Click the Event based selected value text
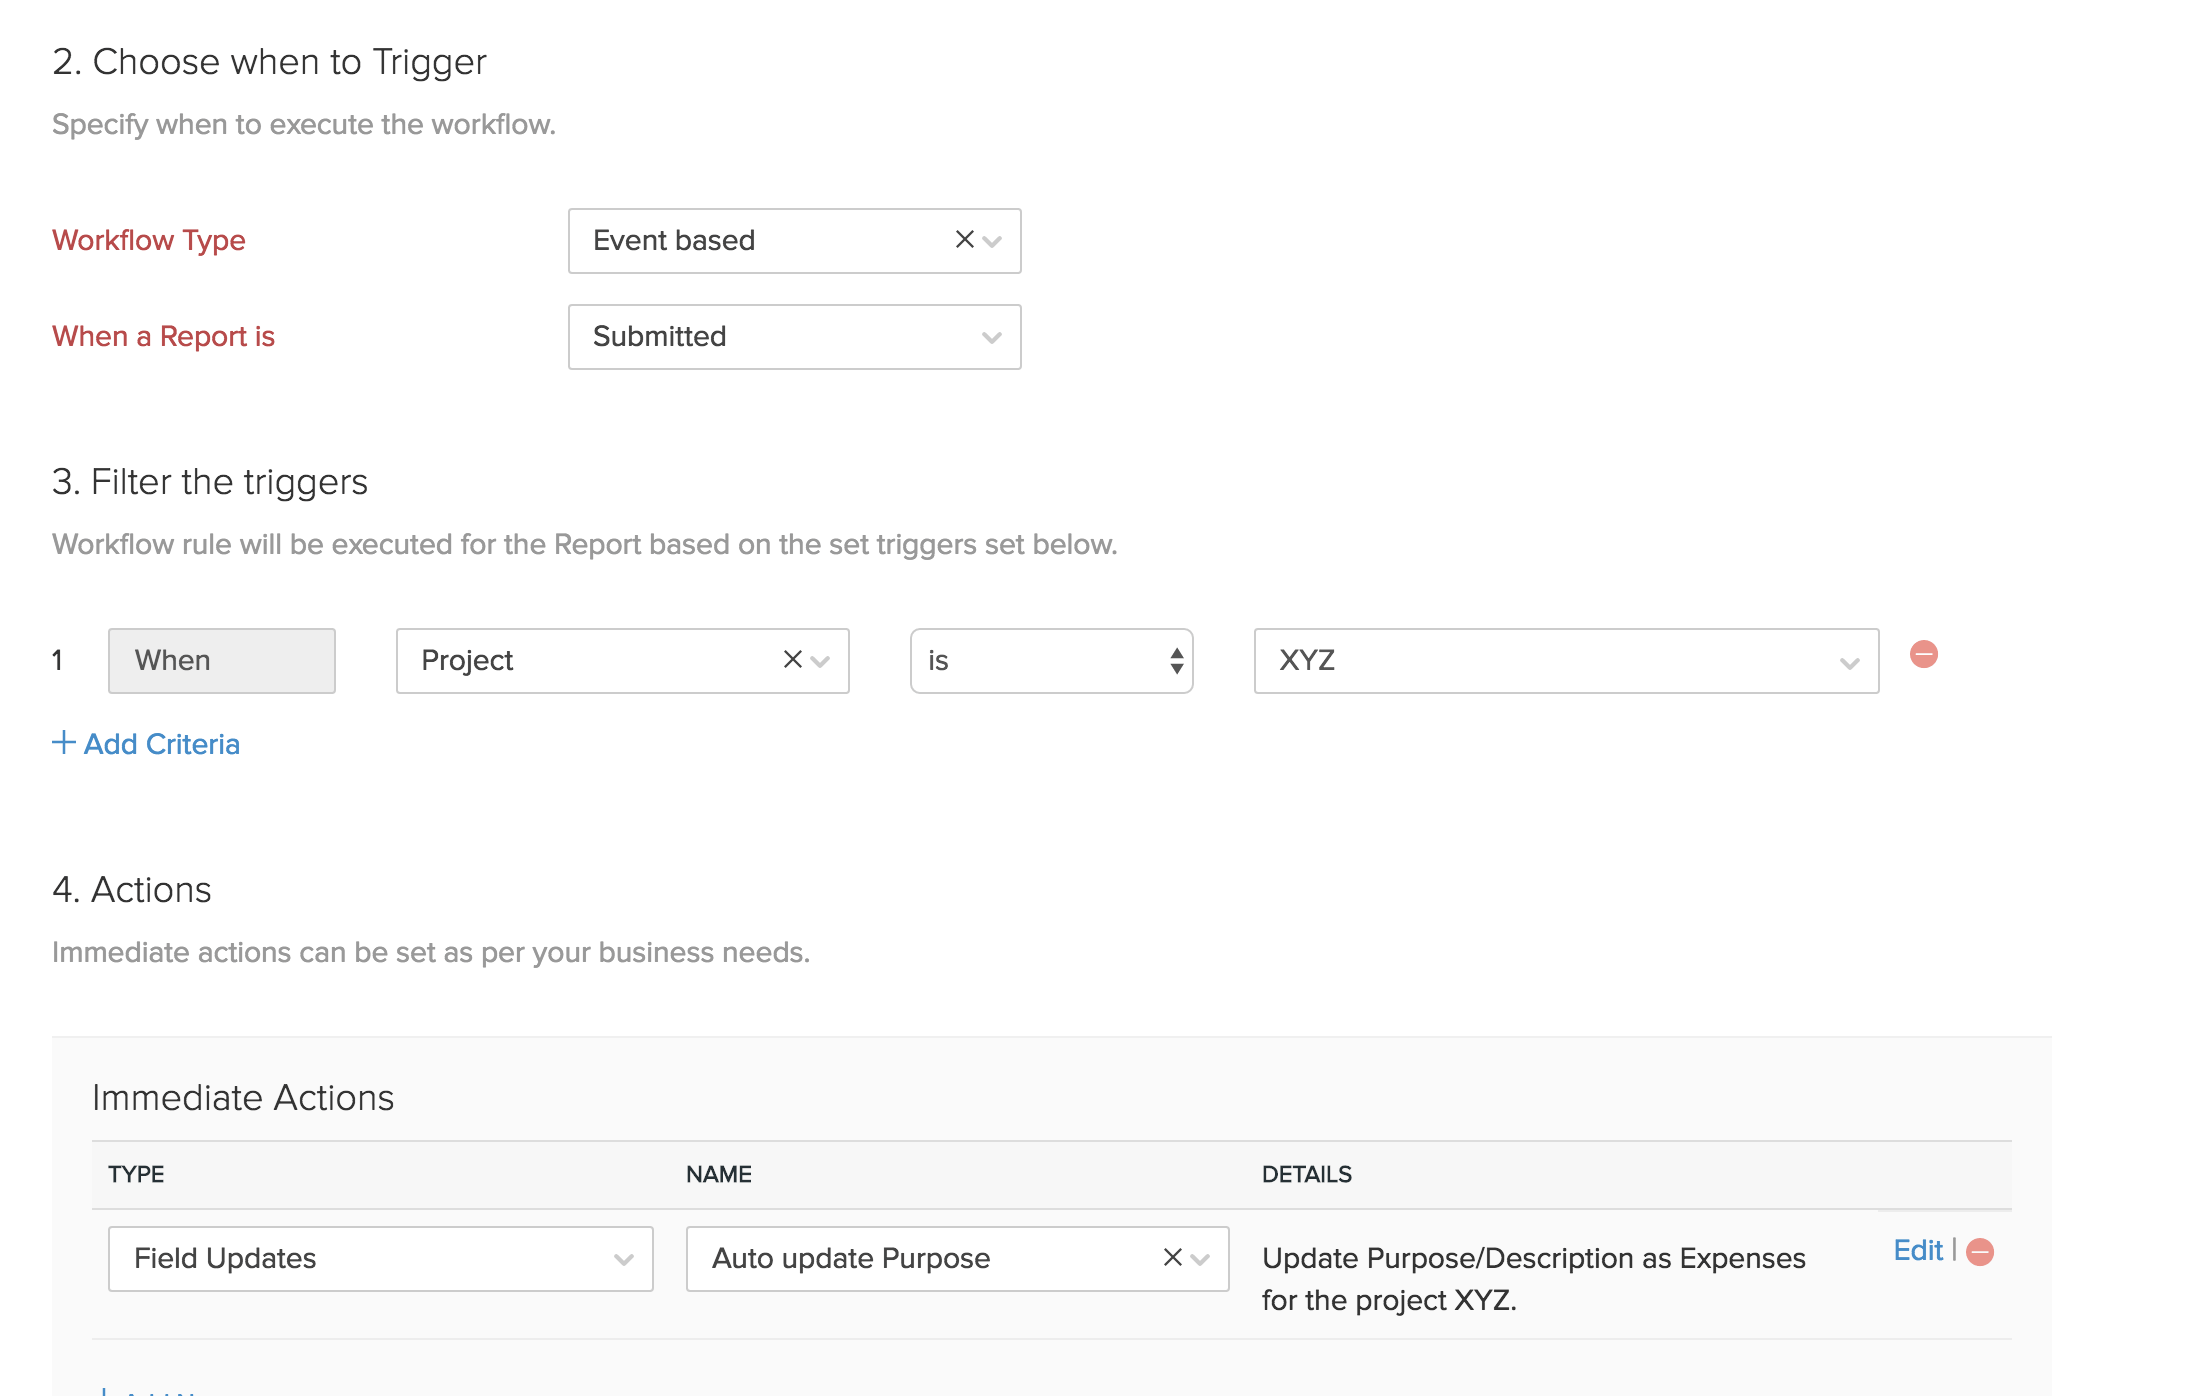The width and height of the screenshot is (2200, 1396). click(x=674, y=241)
